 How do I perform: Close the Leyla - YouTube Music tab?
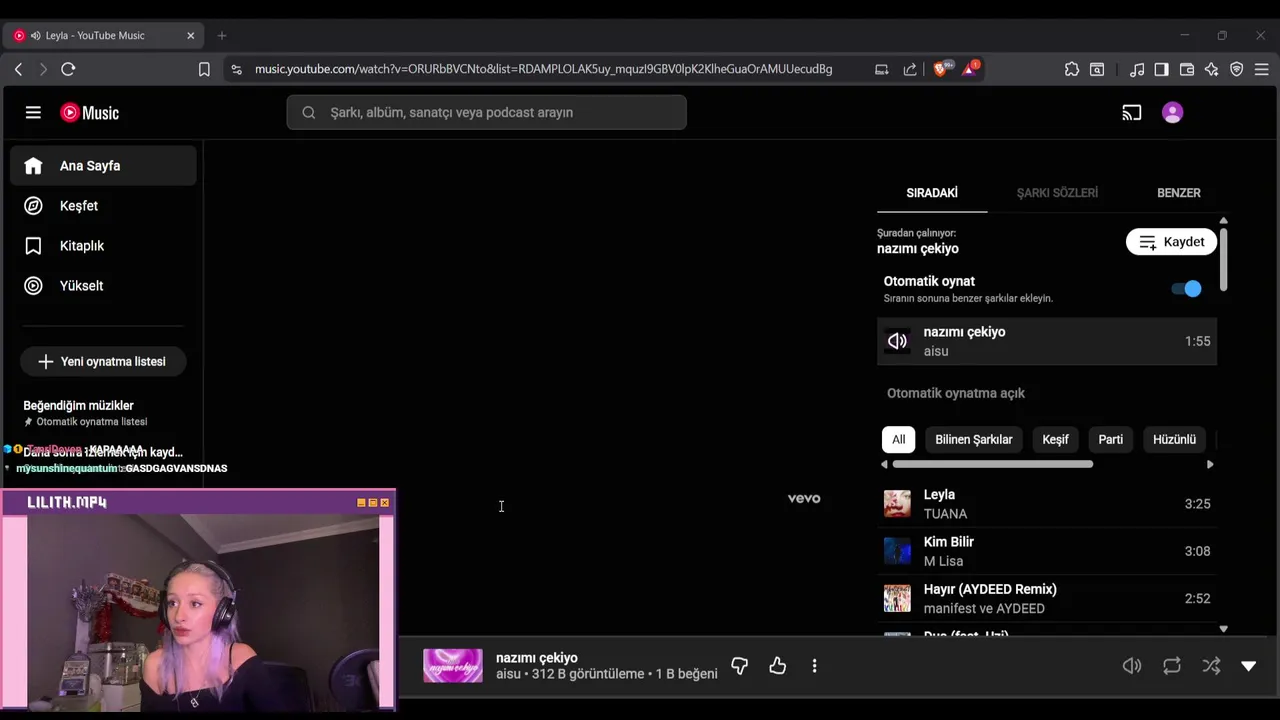191,36
